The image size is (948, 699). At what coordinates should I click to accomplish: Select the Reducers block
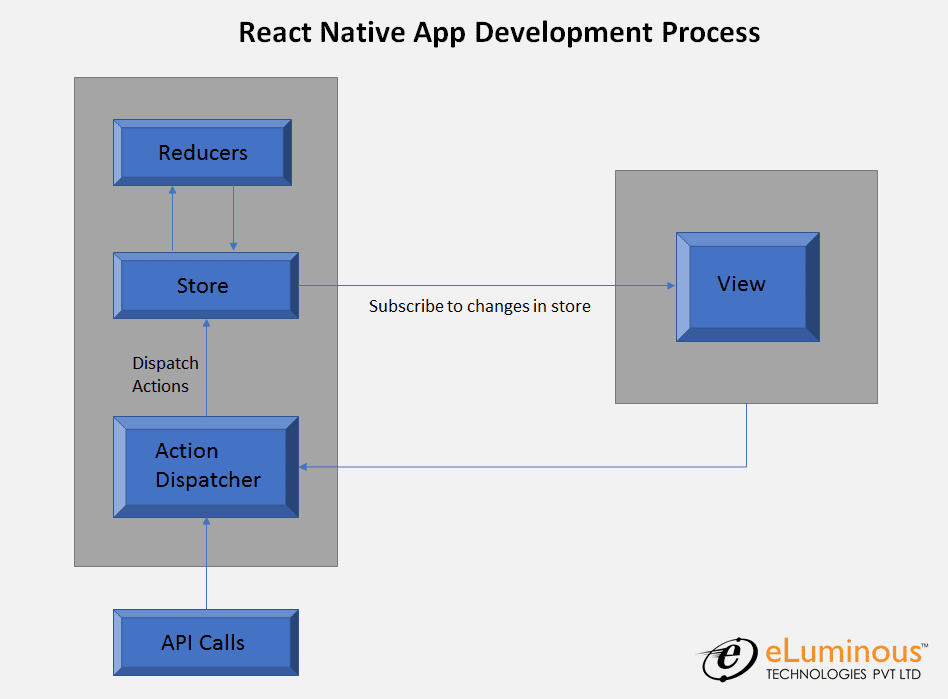click(x=201, y=152)
